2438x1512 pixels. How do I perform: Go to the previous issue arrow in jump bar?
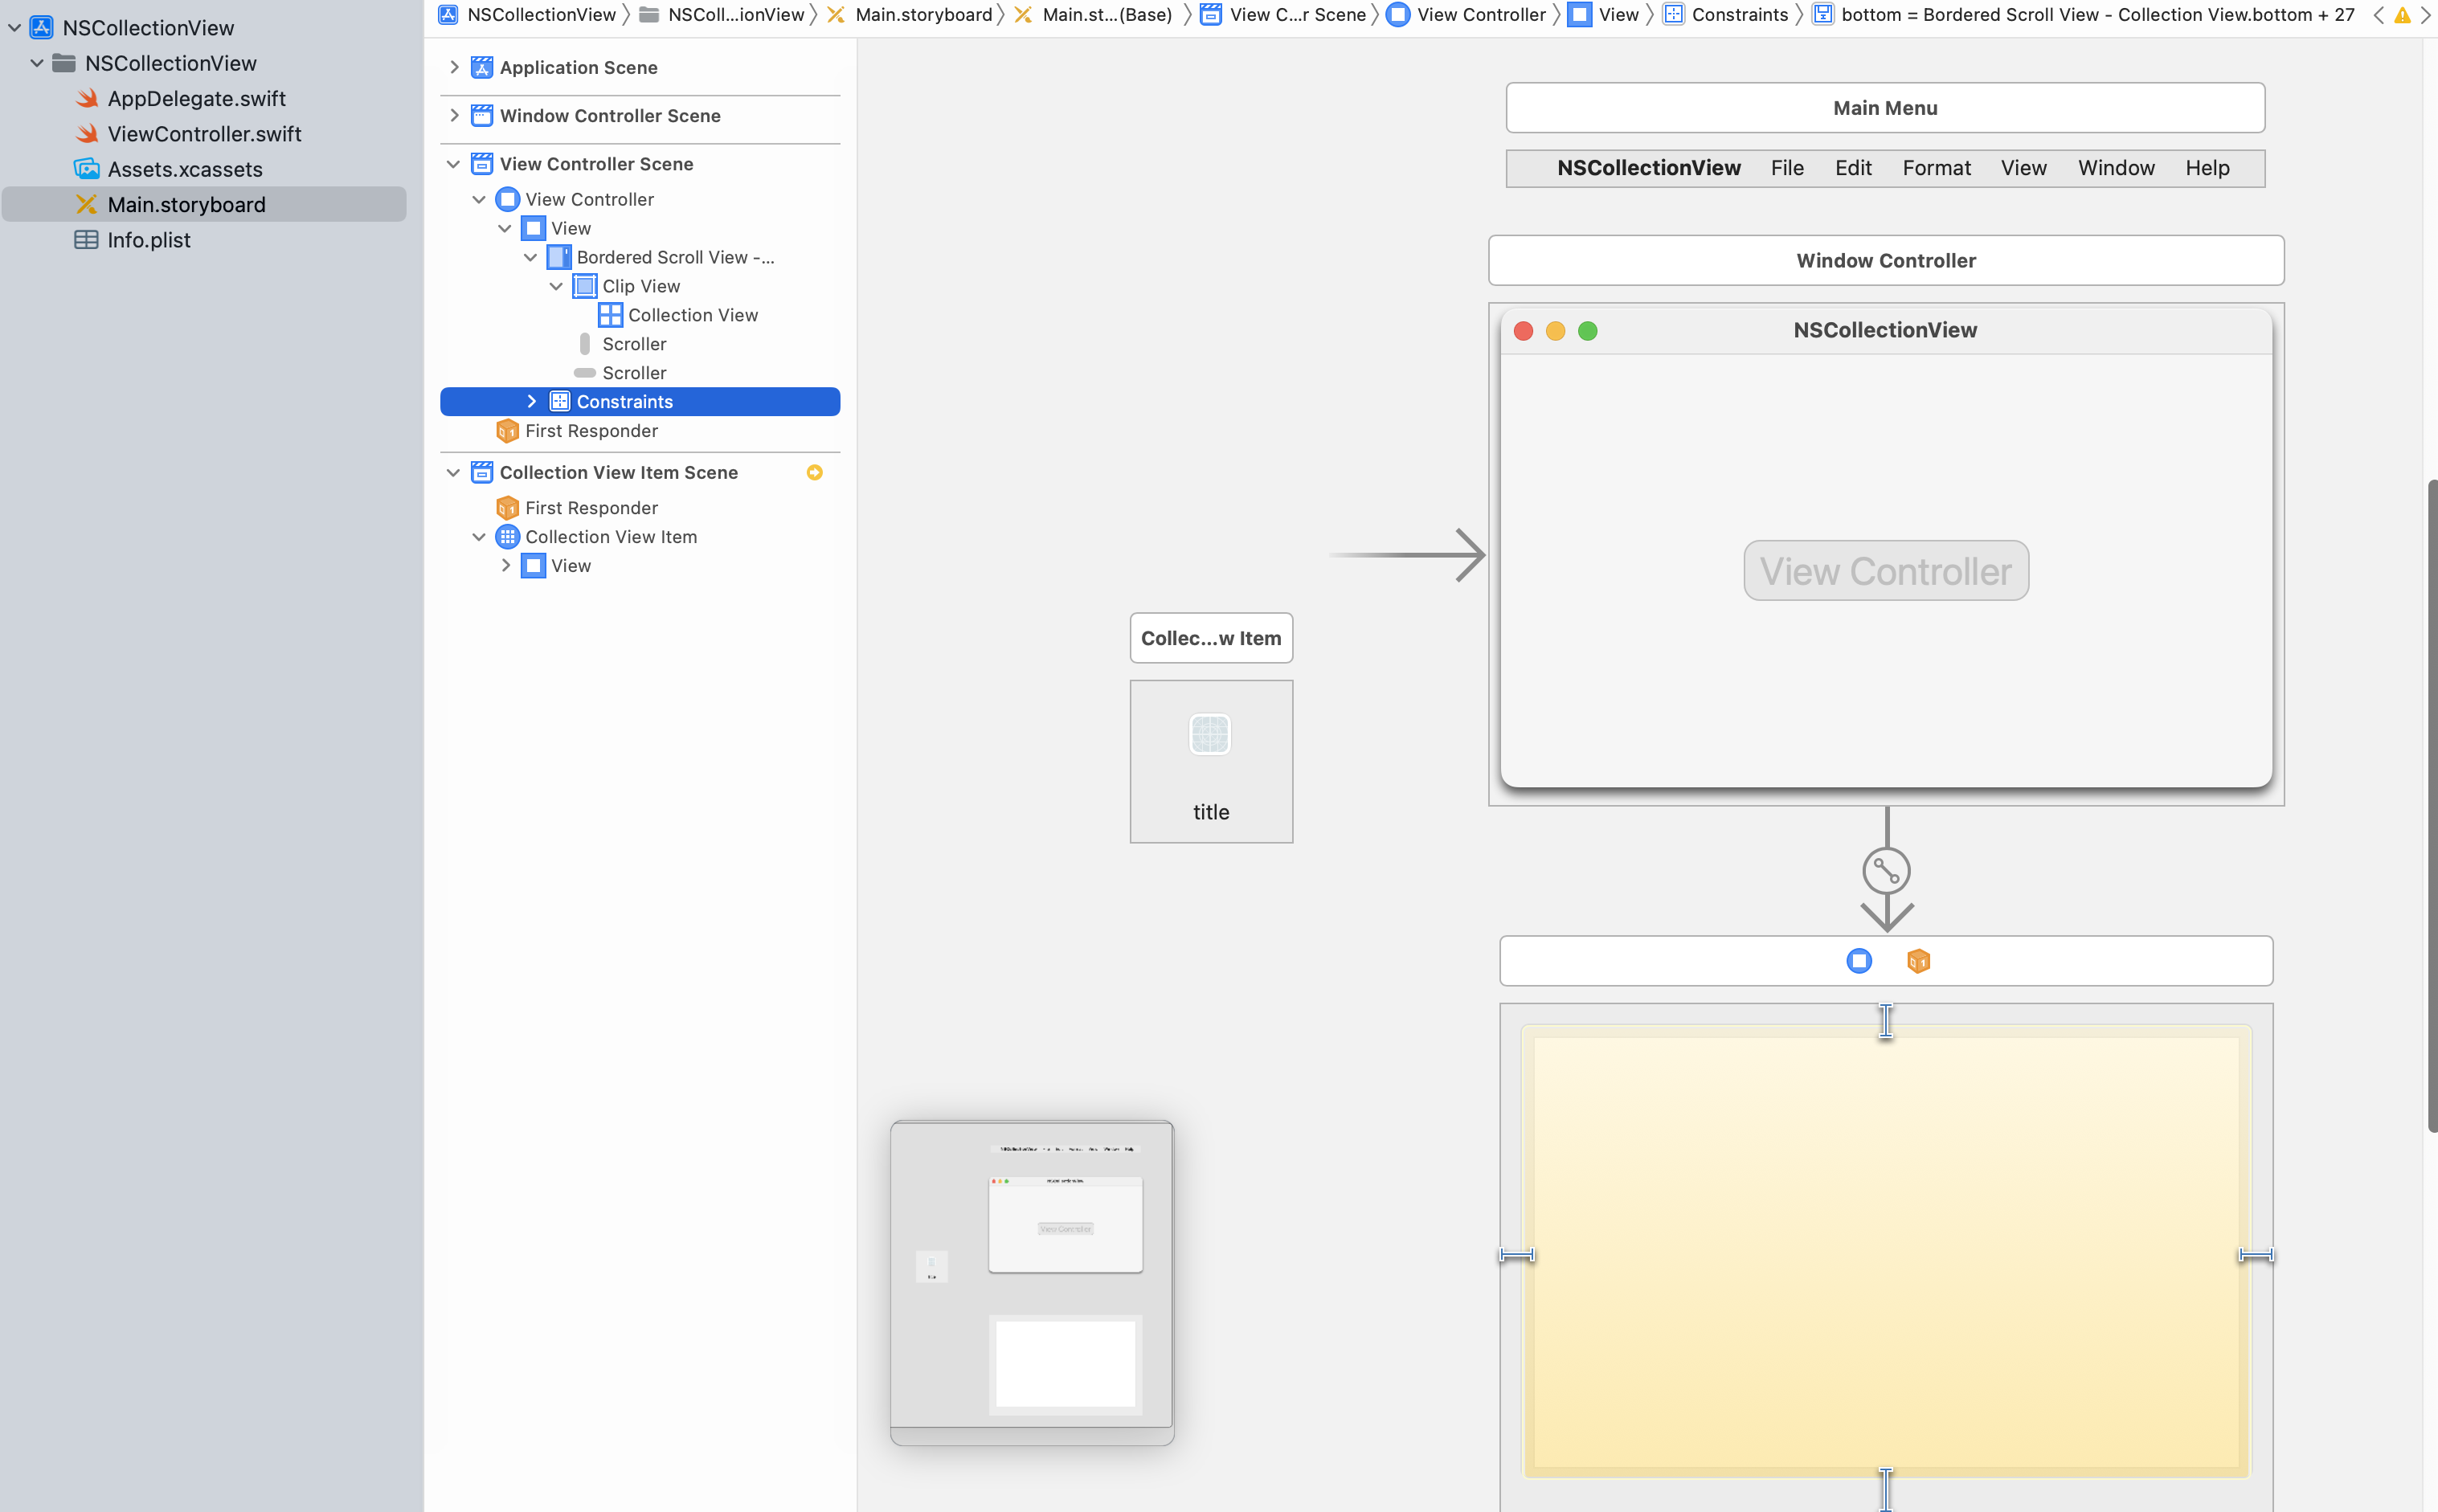[2378, 15]
